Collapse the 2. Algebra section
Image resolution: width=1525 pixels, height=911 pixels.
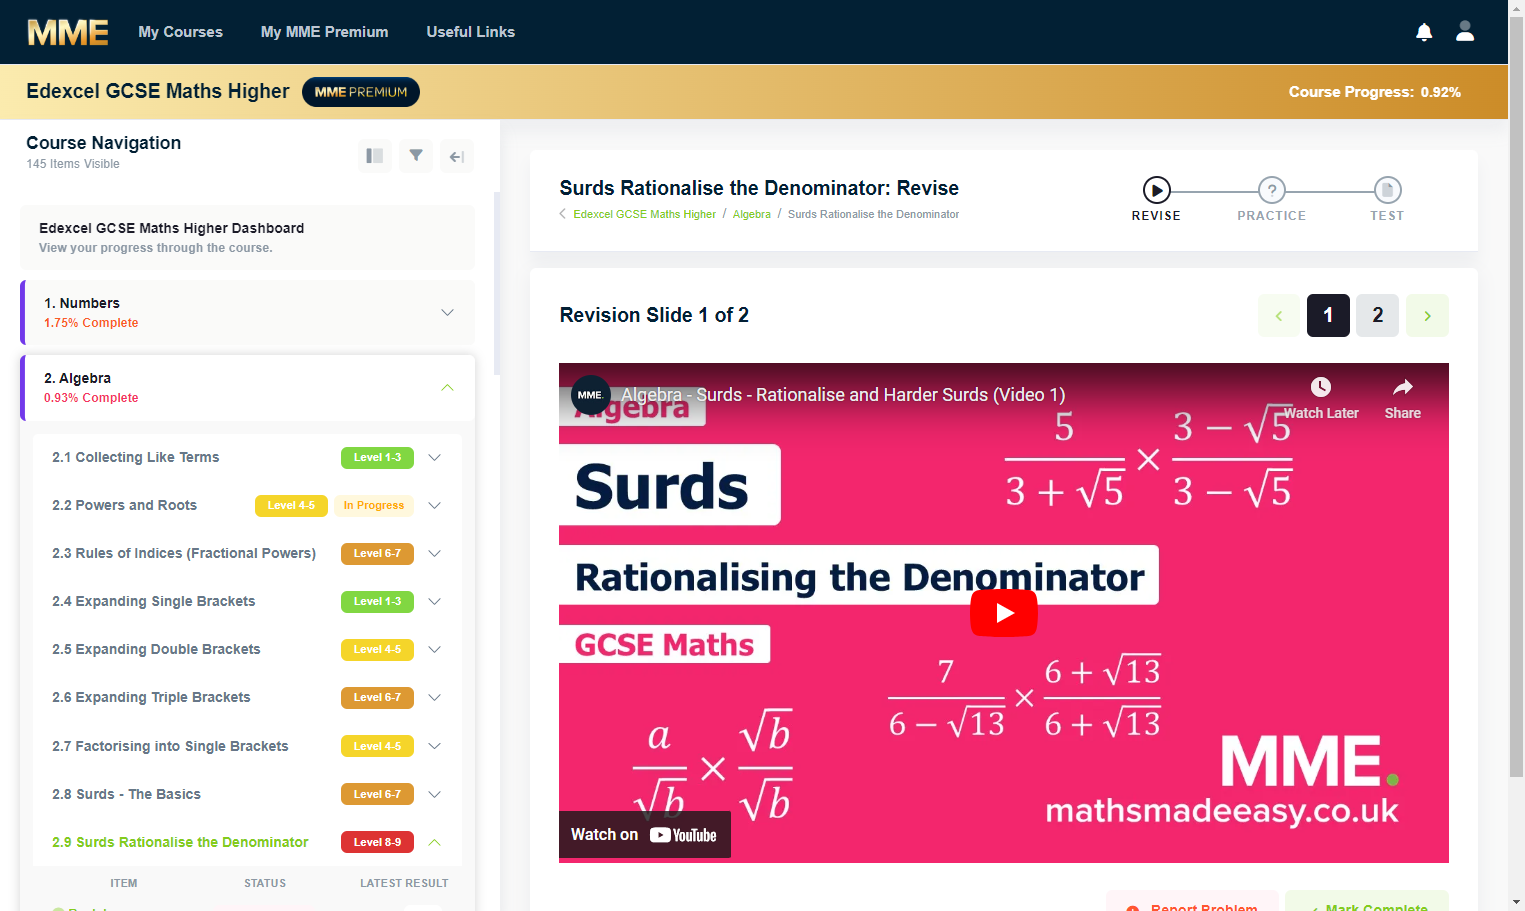click(447, 388)
